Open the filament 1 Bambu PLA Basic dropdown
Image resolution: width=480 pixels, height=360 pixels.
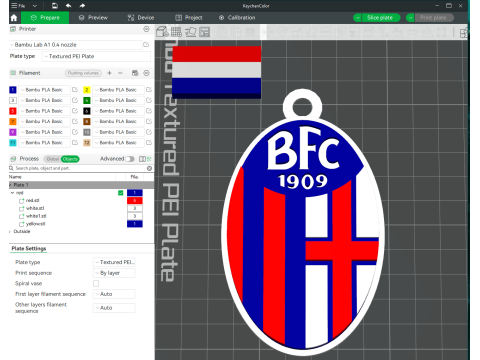(45, 90)
